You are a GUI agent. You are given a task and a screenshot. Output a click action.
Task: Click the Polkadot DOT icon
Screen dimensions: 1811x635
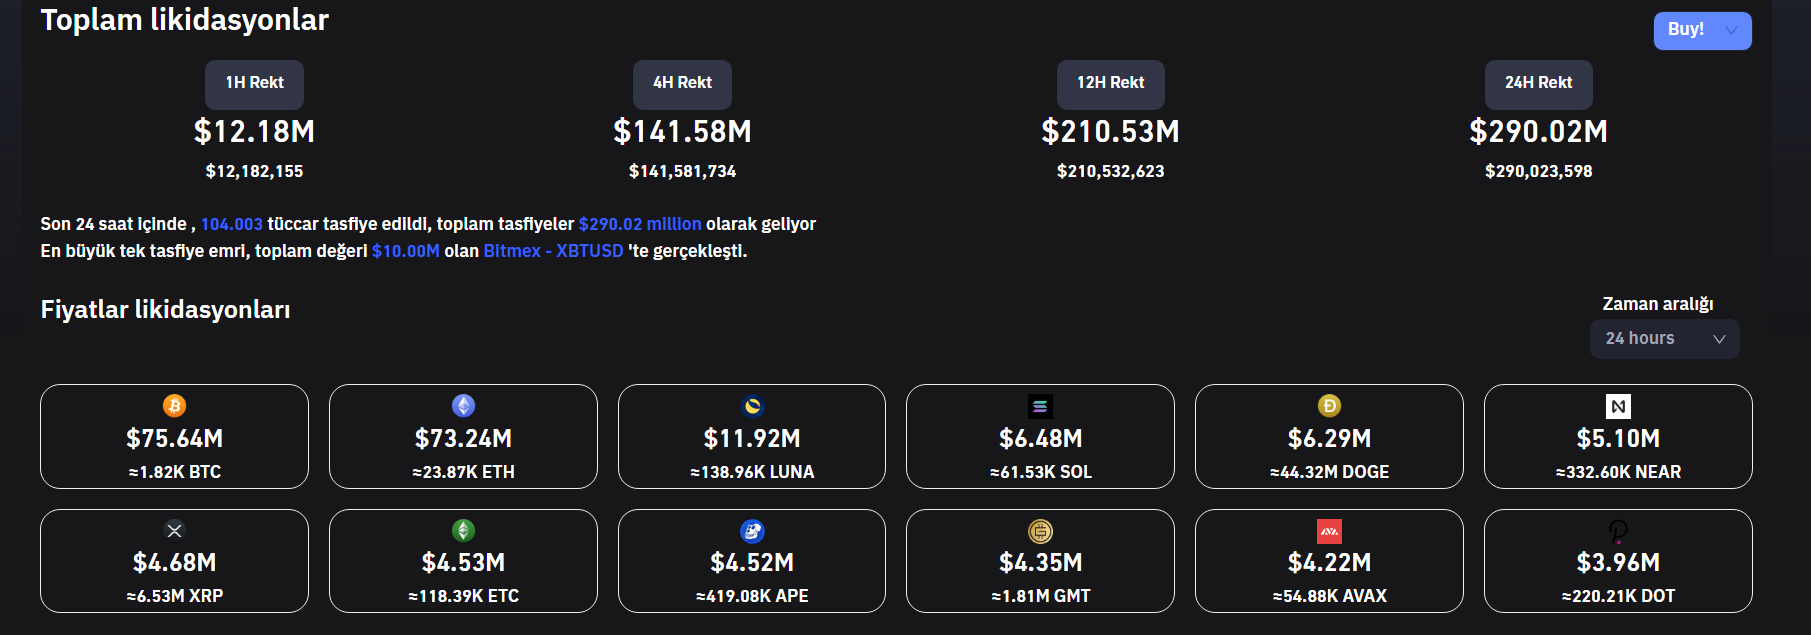coord(1618,531)
